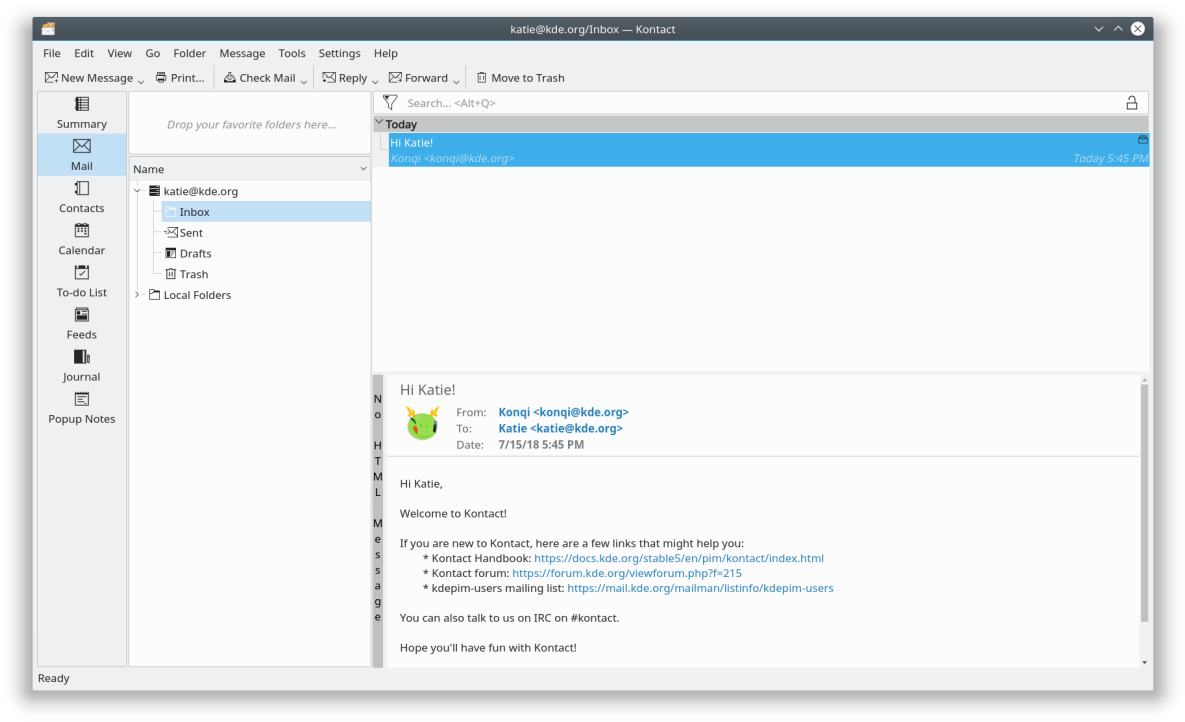
Task: Click the favorite folders drop area
Action: click(x=251, y=124)
